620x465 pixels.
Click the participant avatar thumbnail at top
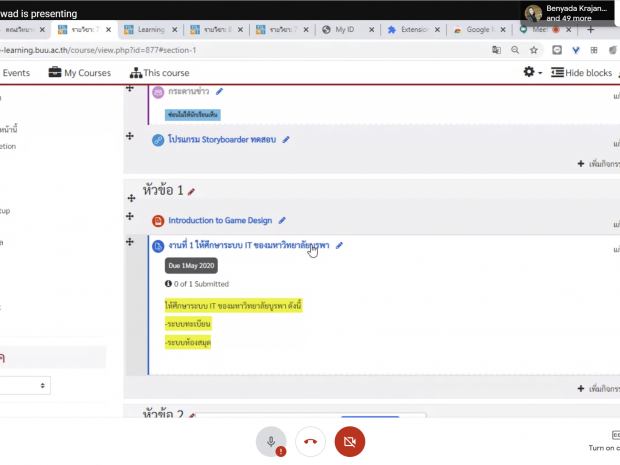point(535,12)
